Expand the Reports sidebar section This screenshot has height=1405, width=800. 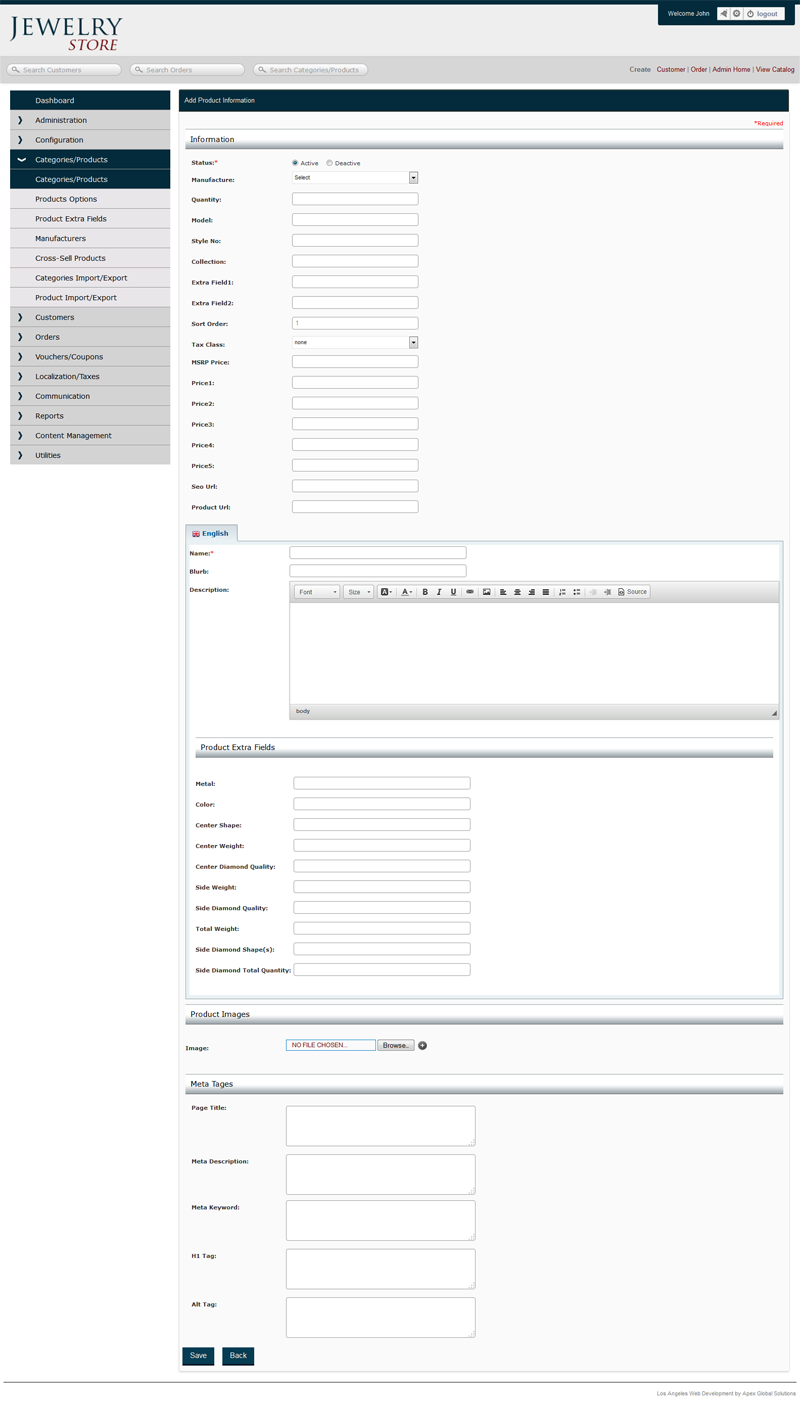point(90,416)
